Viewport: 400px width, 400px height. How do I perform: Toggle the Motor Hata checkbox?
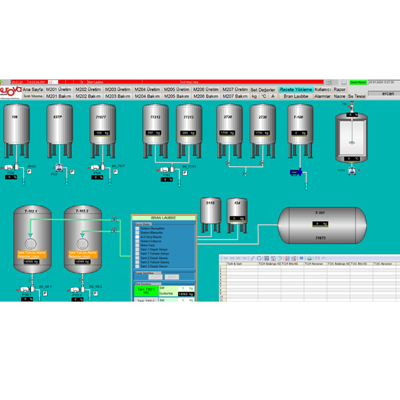(137, 245)
